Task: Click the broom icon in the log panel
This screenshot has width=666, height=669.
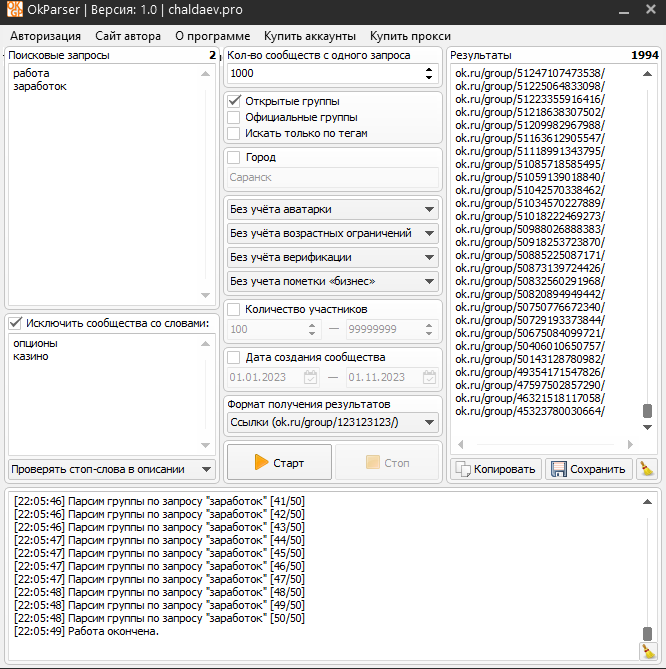Action: 647,651
